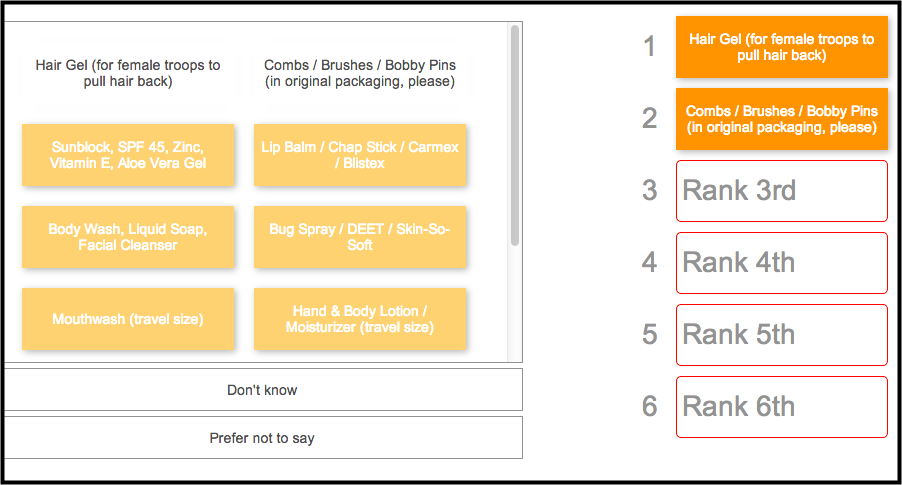This screenshot has height=485, width=902.
Task: Click the empty Rank 3rd slot
Action: coord(782,190)
